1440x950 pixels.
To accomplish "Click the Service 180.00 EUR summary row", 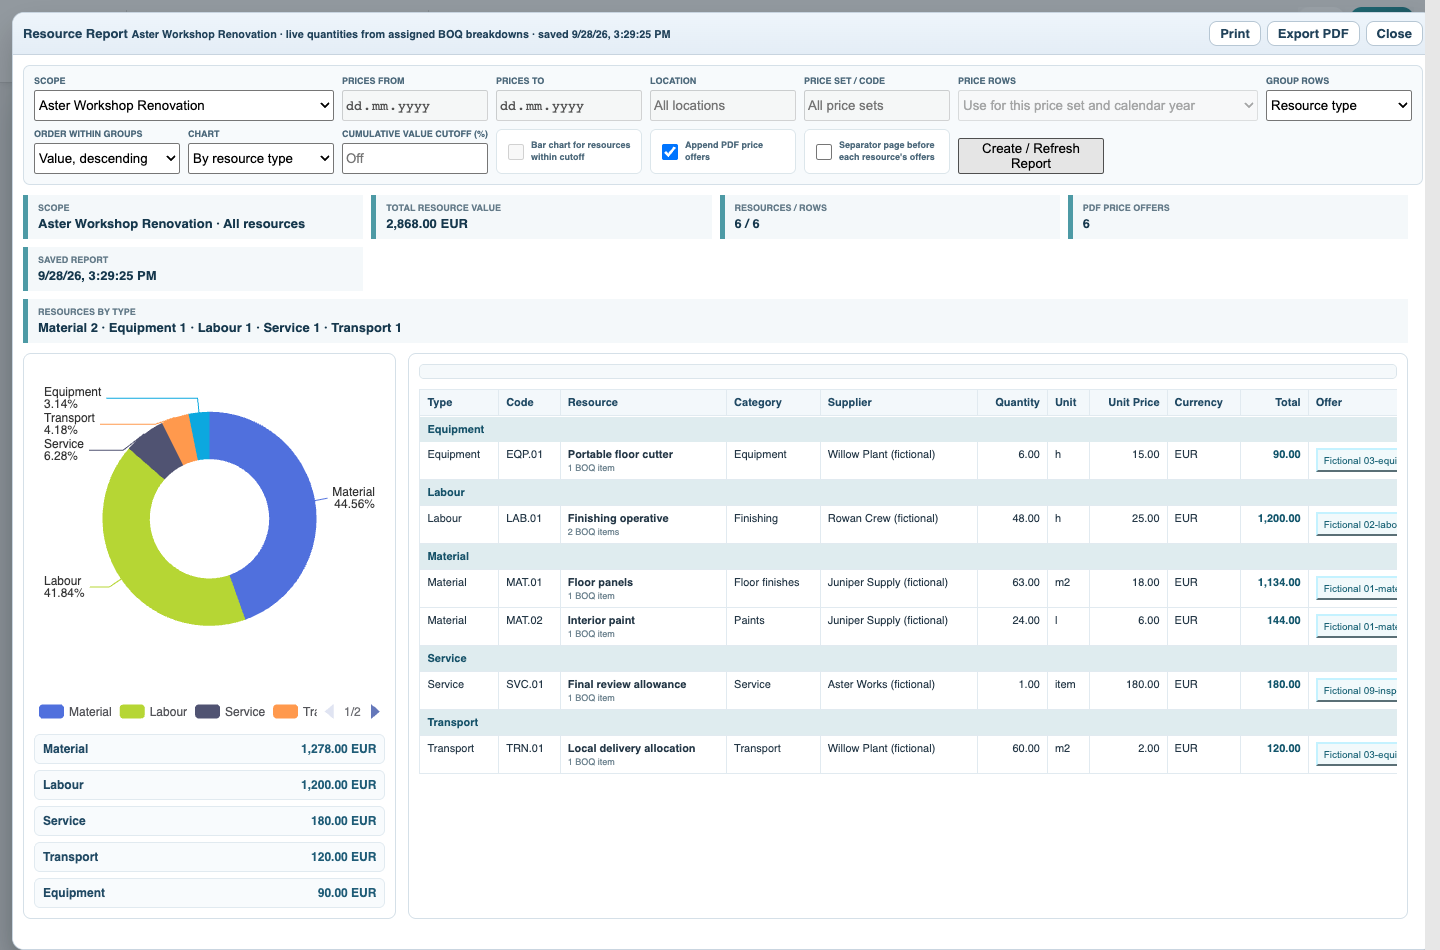I will click(x=209, y=821).
